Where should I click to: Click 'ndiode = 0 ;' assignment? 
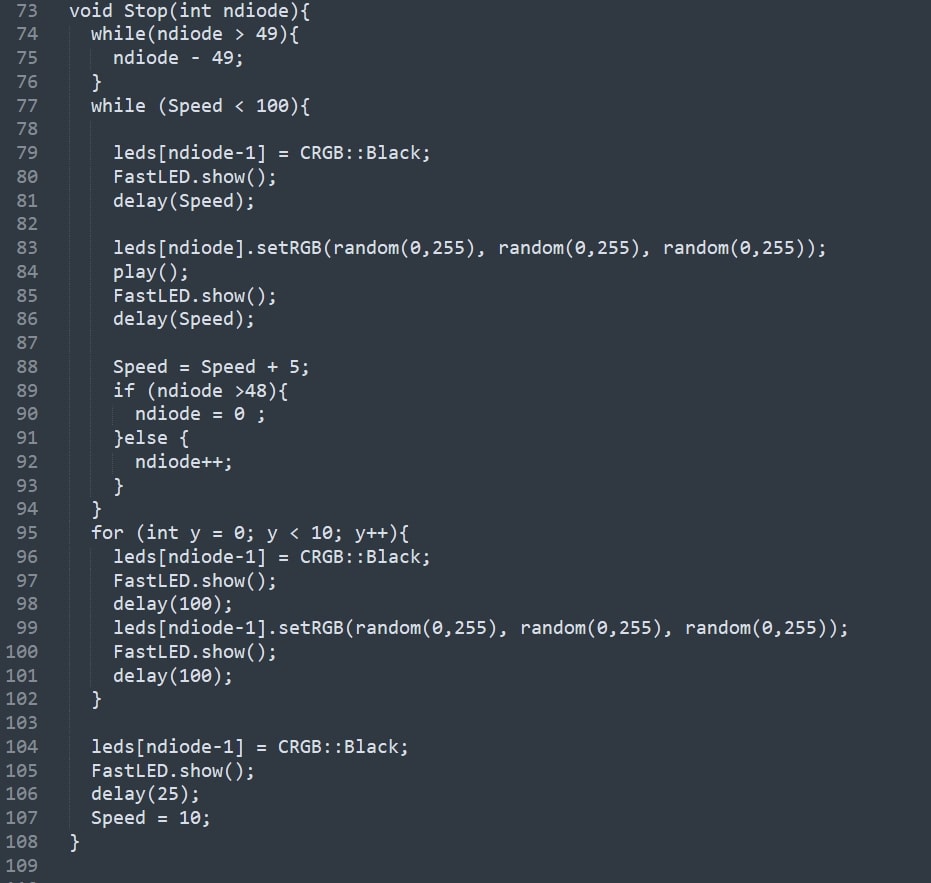(200, 414)
